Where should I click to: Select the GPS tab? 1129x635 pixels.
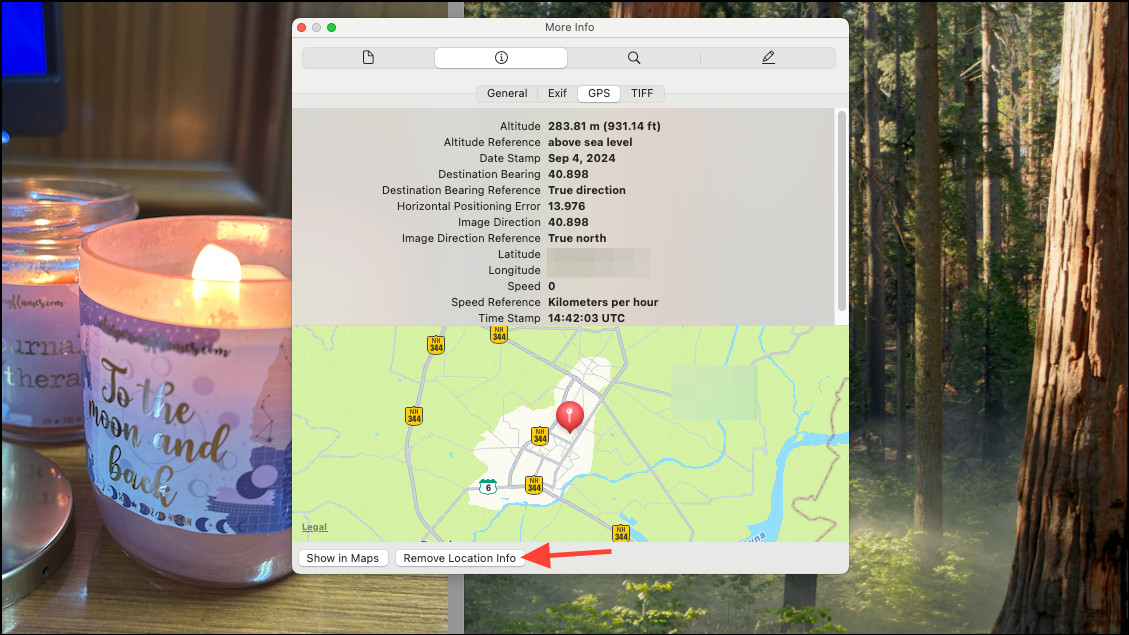tap(598, 93)
